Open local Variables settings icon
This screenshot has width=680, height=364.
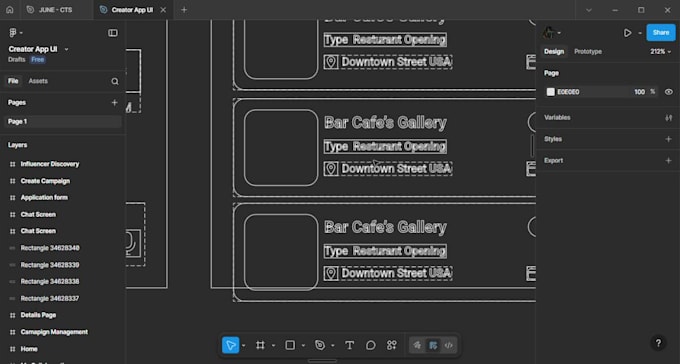coord(668,118)
